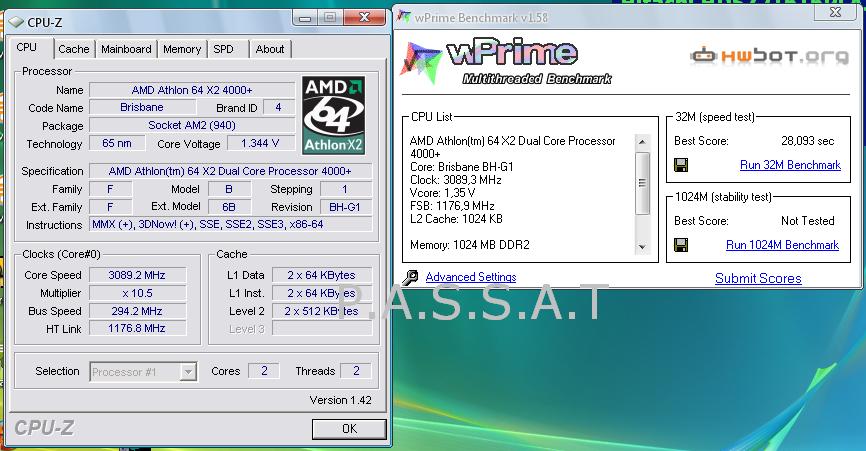Click the 32M best score 28,093 sec

coord(807,141)
